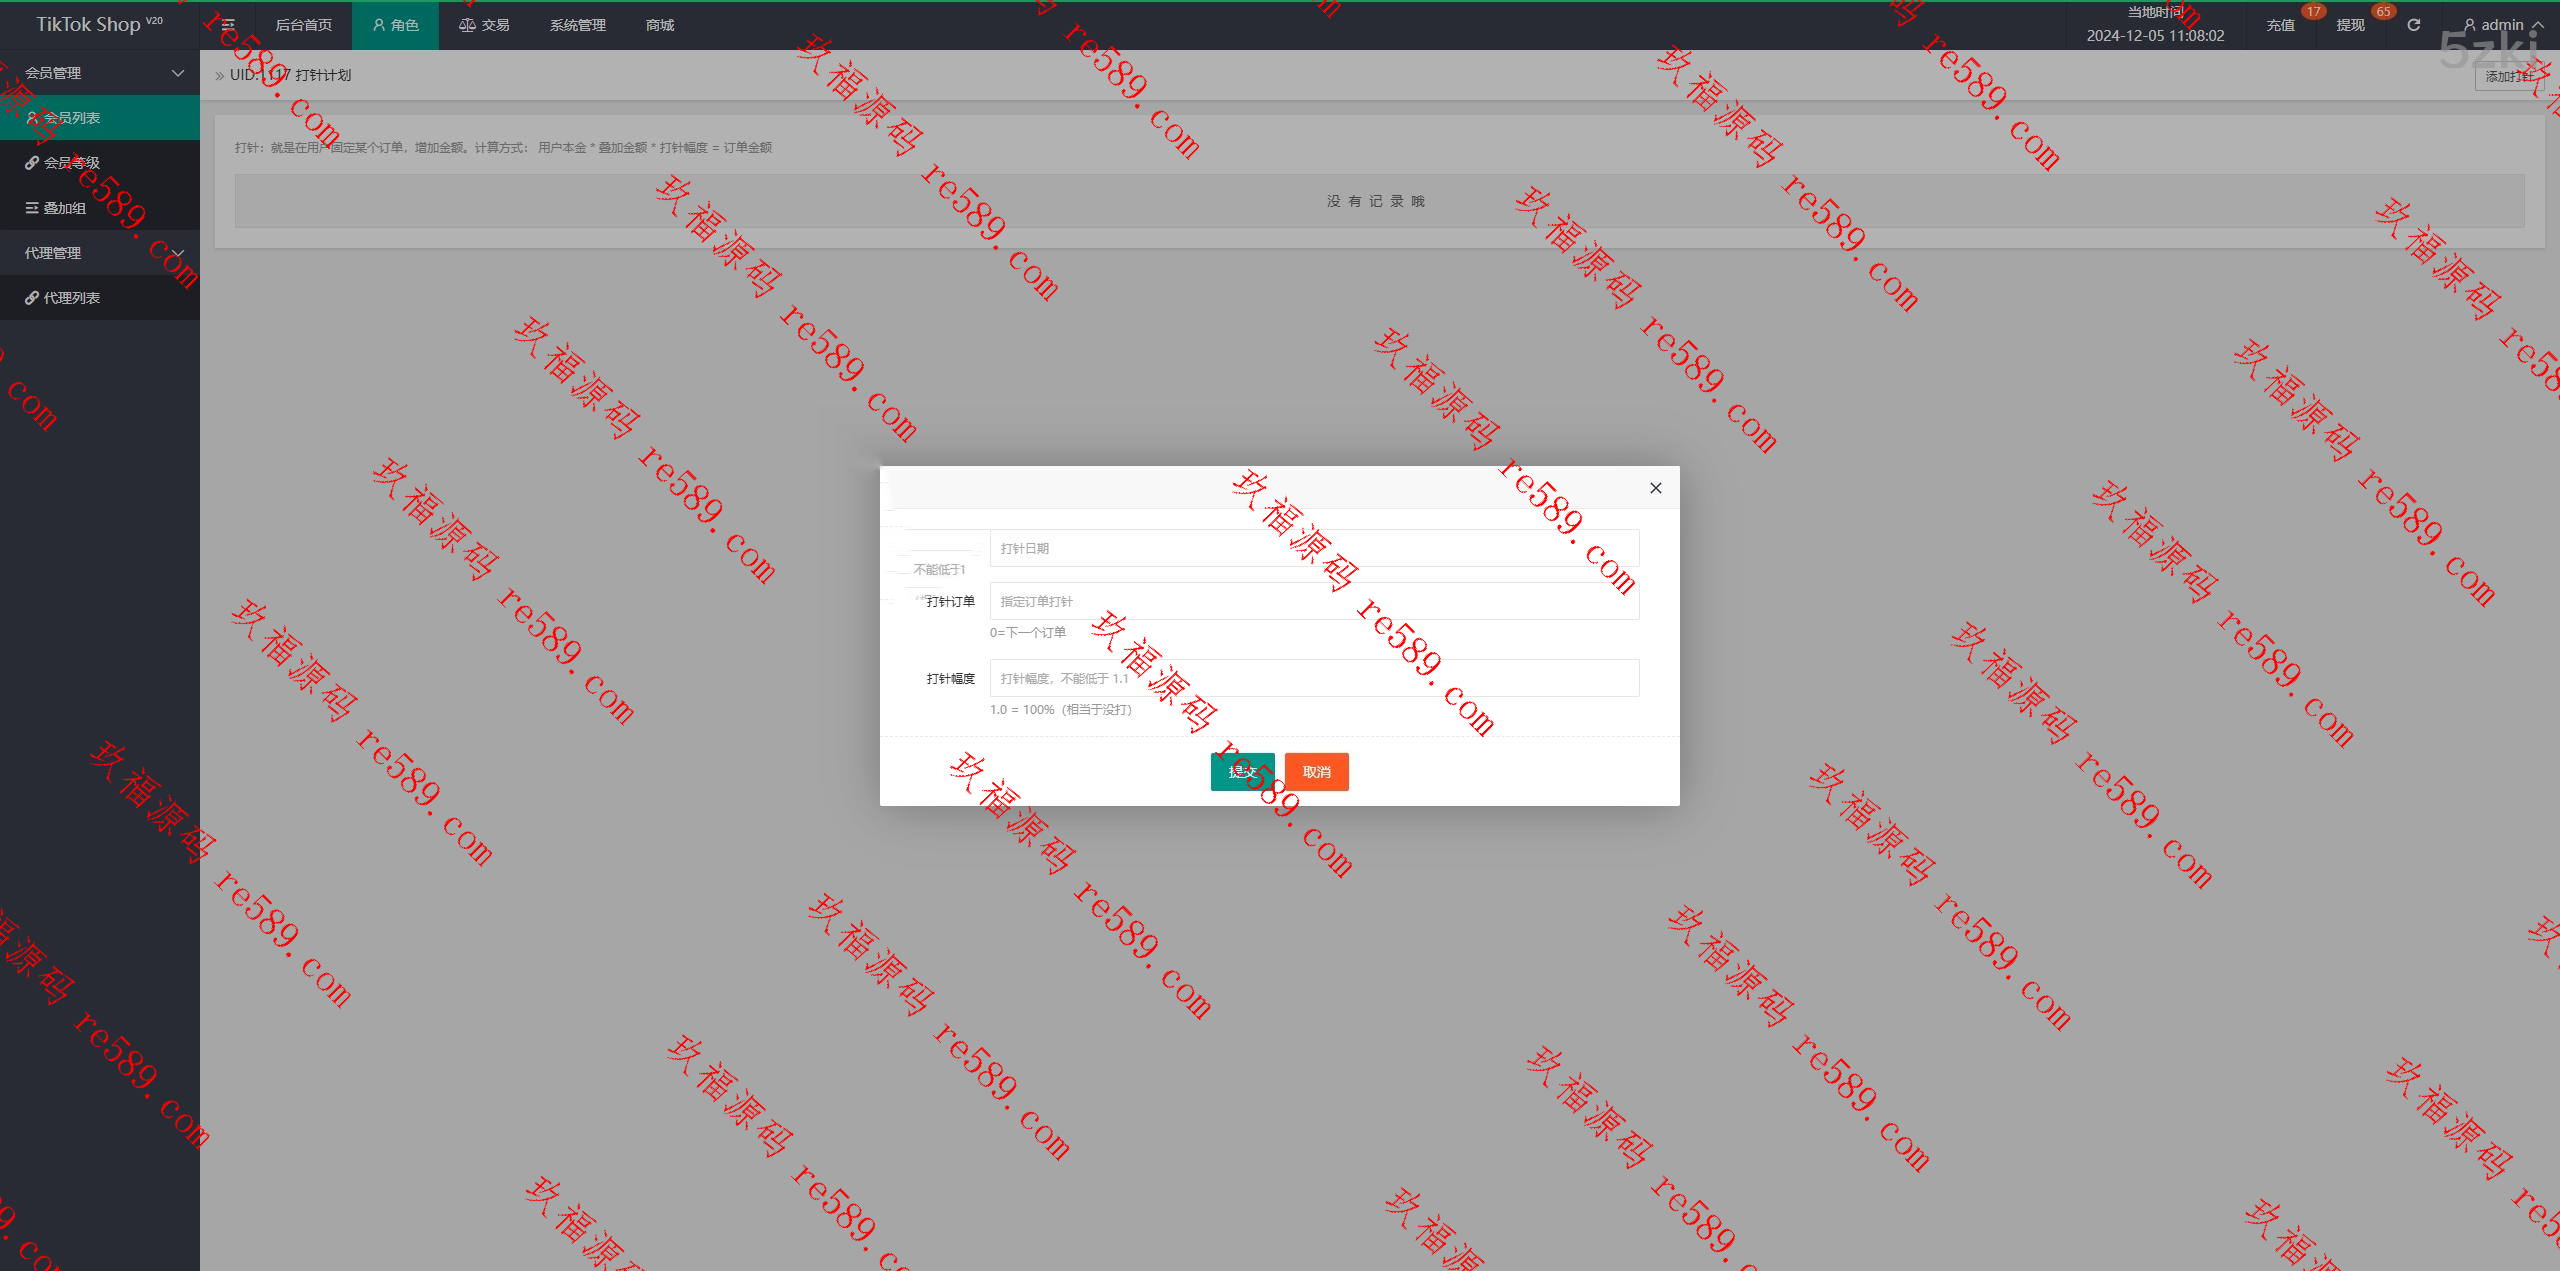Collapse the 代理管理 sidebar section
The image size is (2560, 1271).
[178, 253]
